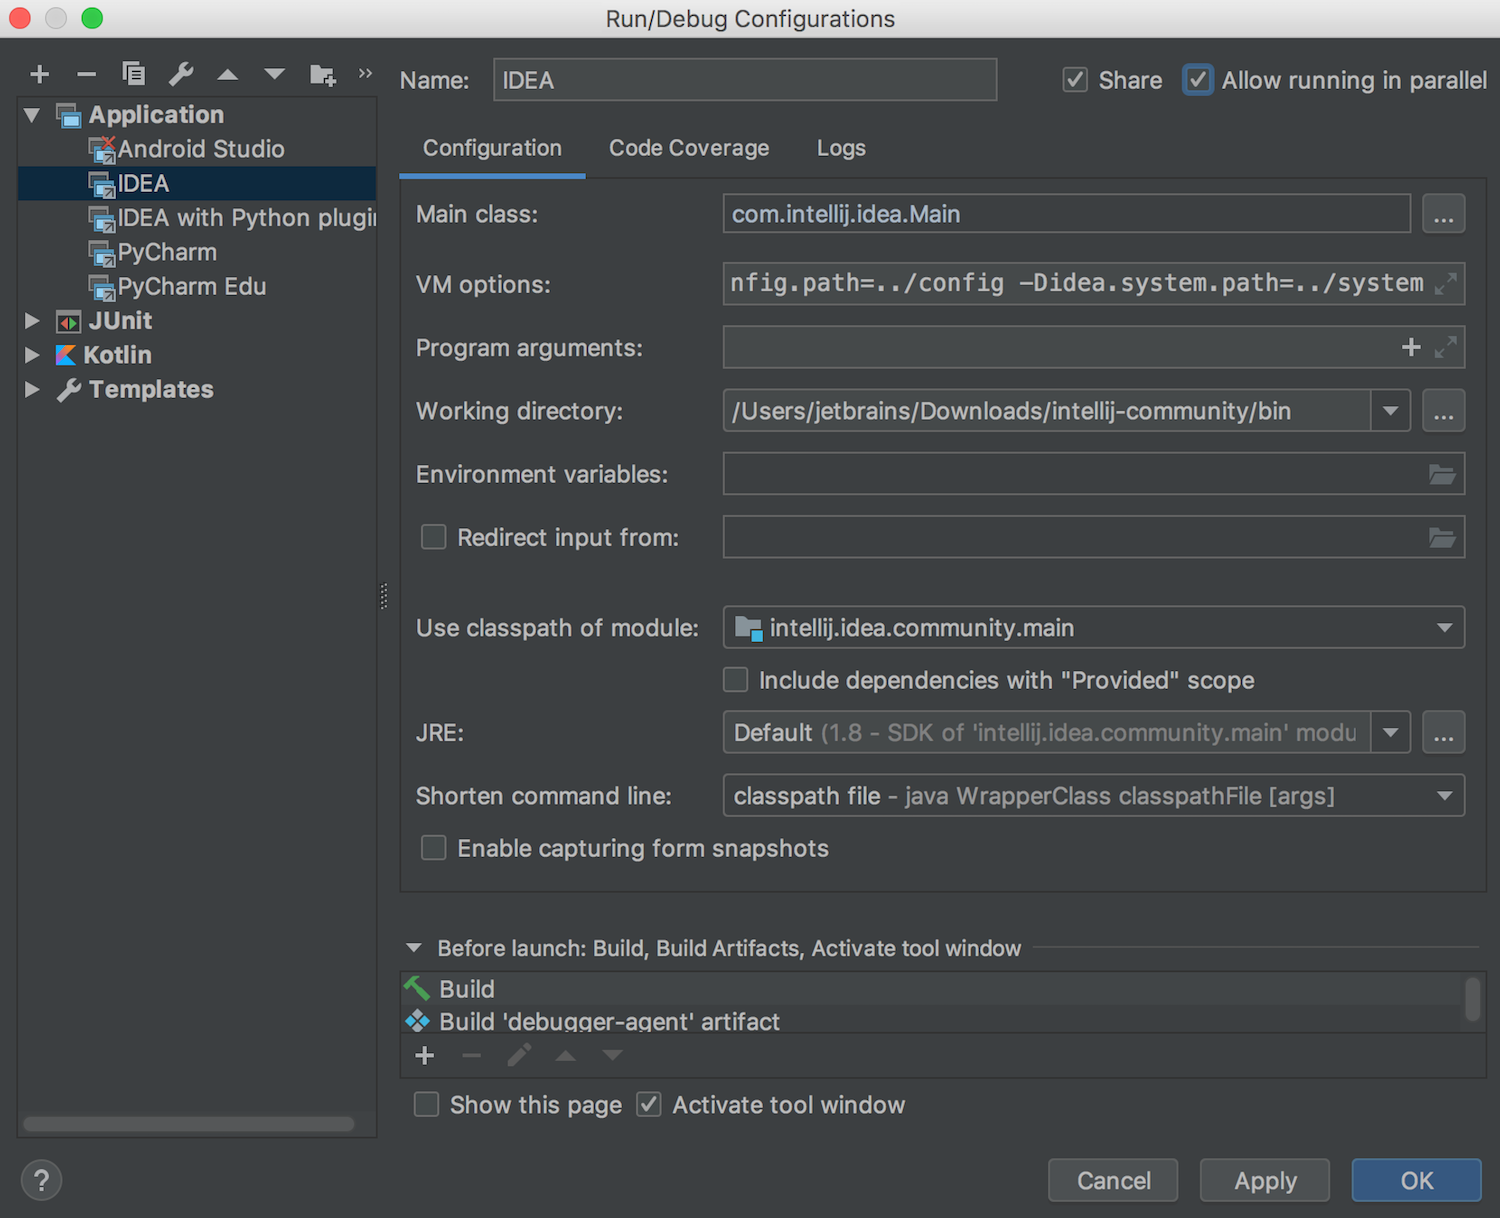Click the Templates wrench icon in tree
This screenshot has width=1500, height=1218.
69,390
